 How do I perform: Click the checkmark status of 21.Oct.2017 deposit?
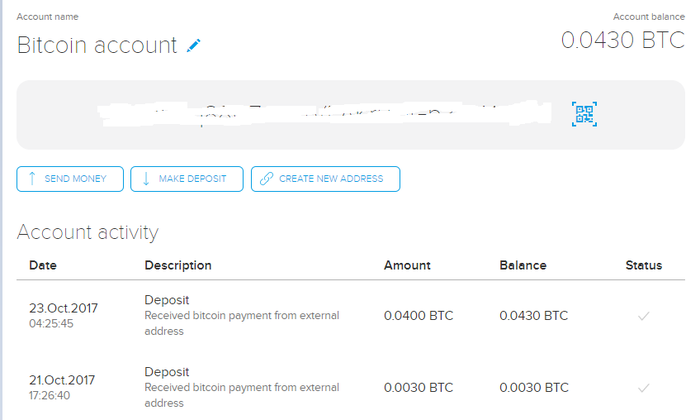643,387
